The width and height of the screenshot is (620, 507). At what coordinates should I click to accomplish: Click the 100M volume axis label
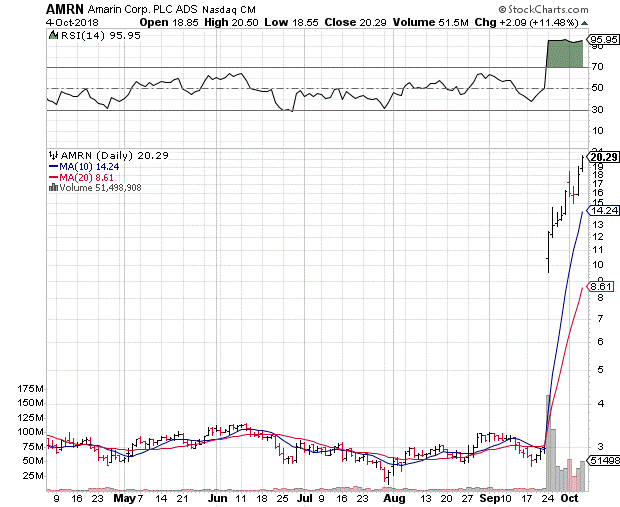pyautogui.click(x=30, y=432)
